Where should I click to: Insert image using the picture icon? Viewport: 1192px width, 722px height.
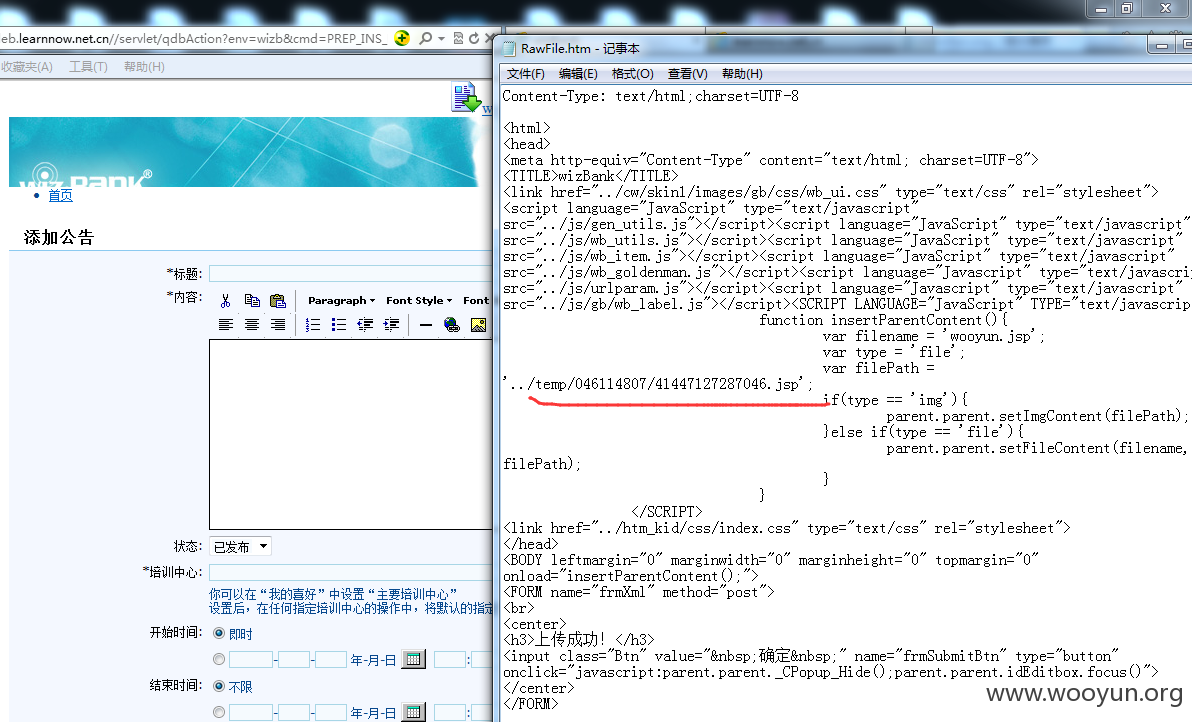coord(478,325)
